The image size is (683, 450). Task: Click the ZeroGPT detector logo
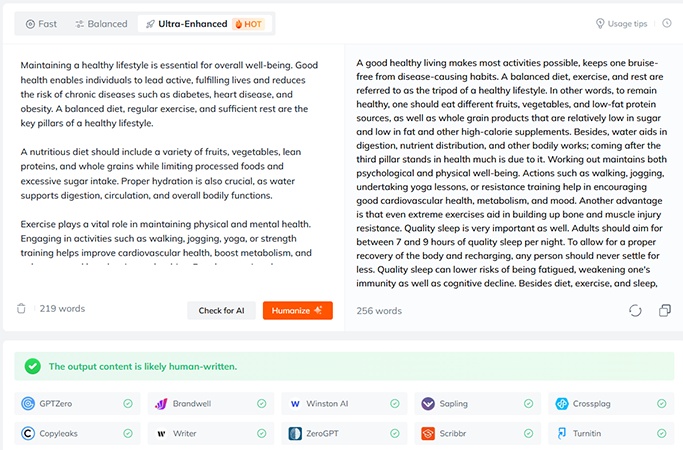[295, 433]
